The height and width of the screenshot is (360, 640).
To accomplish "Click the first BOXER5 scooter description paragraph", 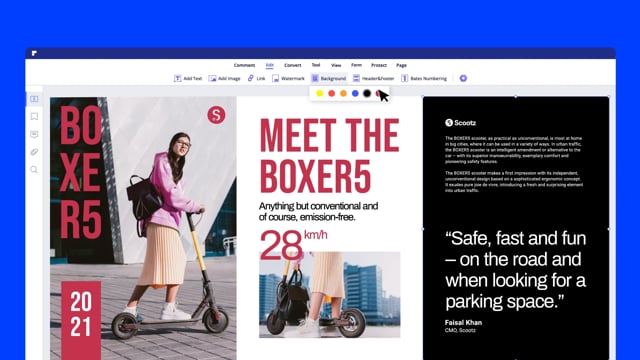I will pyautogui.click(x=513, y=150).
